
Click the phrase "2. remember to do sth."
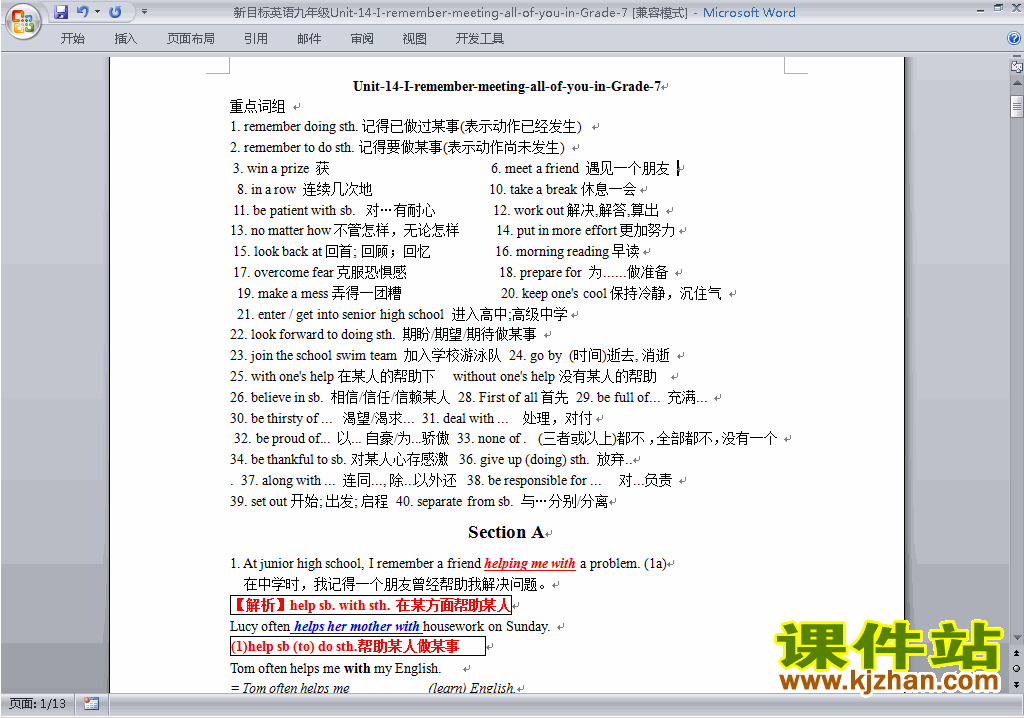coord(291,148)
